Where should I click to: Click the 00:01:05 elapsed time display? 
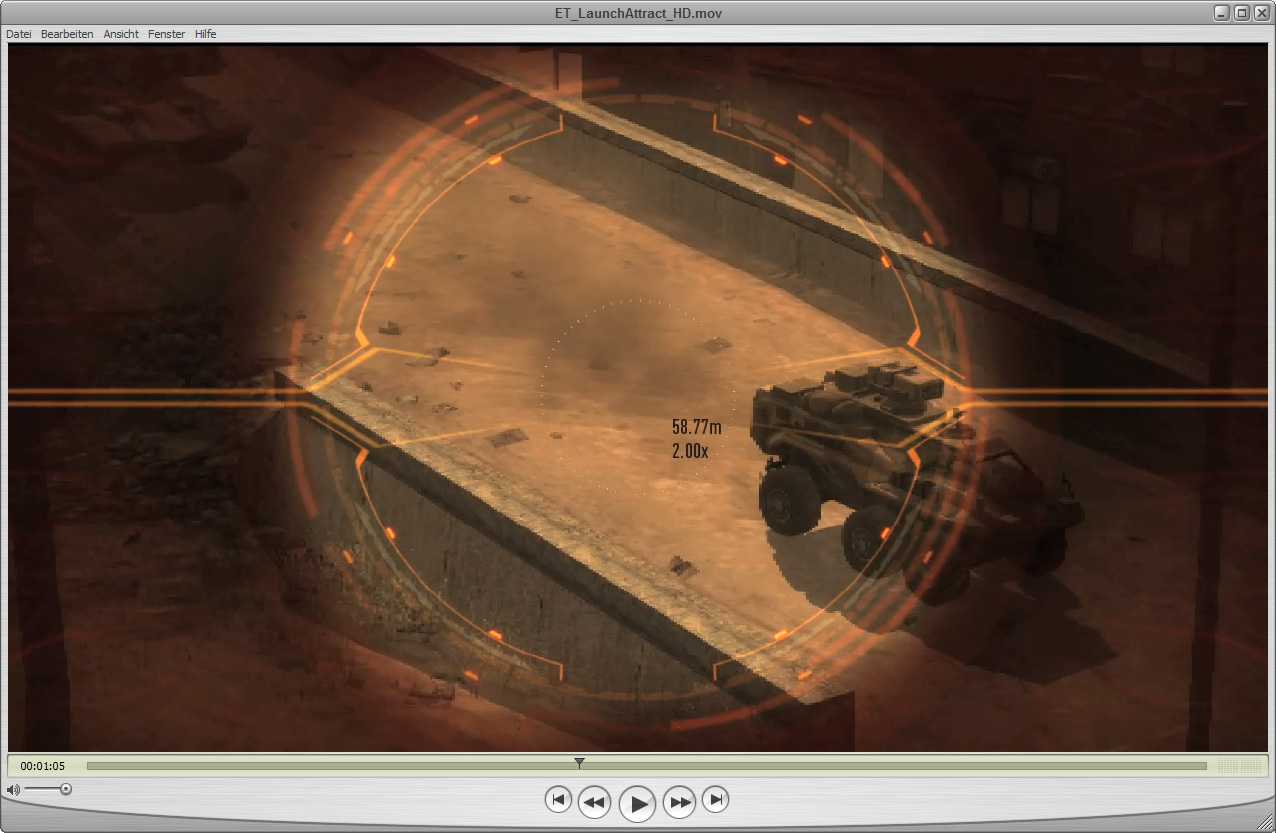(x=43, y=766)
